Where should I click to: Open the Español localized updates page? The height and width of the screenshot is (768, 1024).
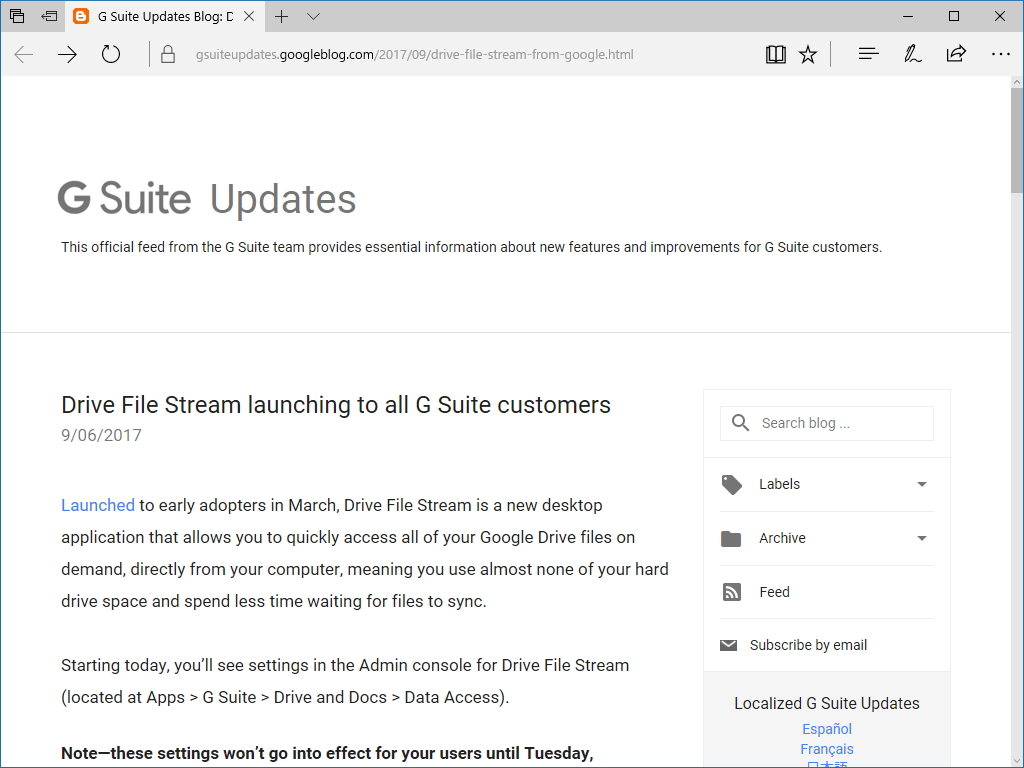point(826,729)
